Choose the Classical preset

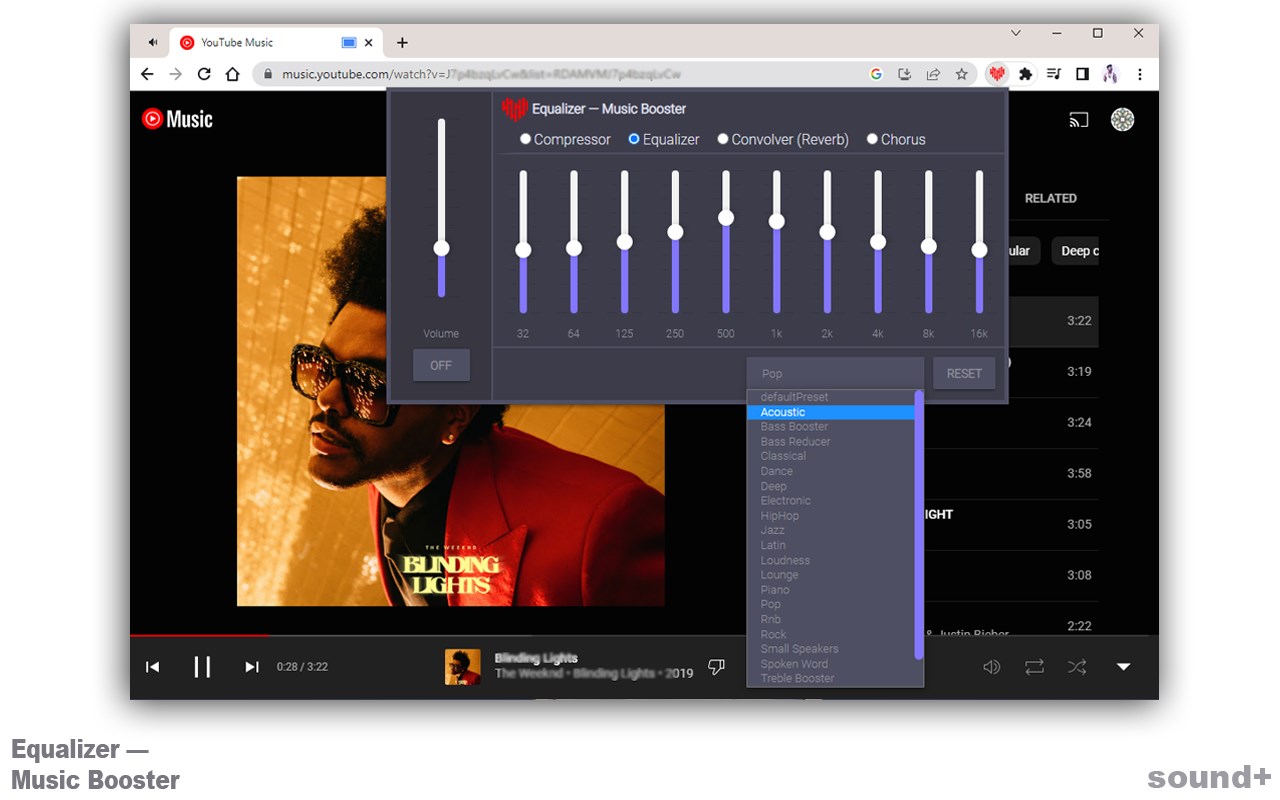(831, 456)
